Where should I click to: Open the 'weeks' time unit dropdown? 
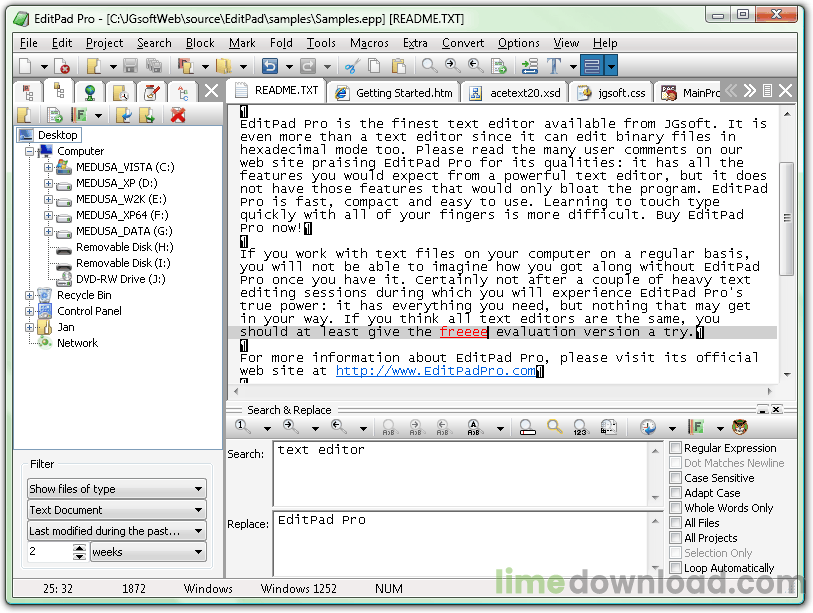point(147,552)
